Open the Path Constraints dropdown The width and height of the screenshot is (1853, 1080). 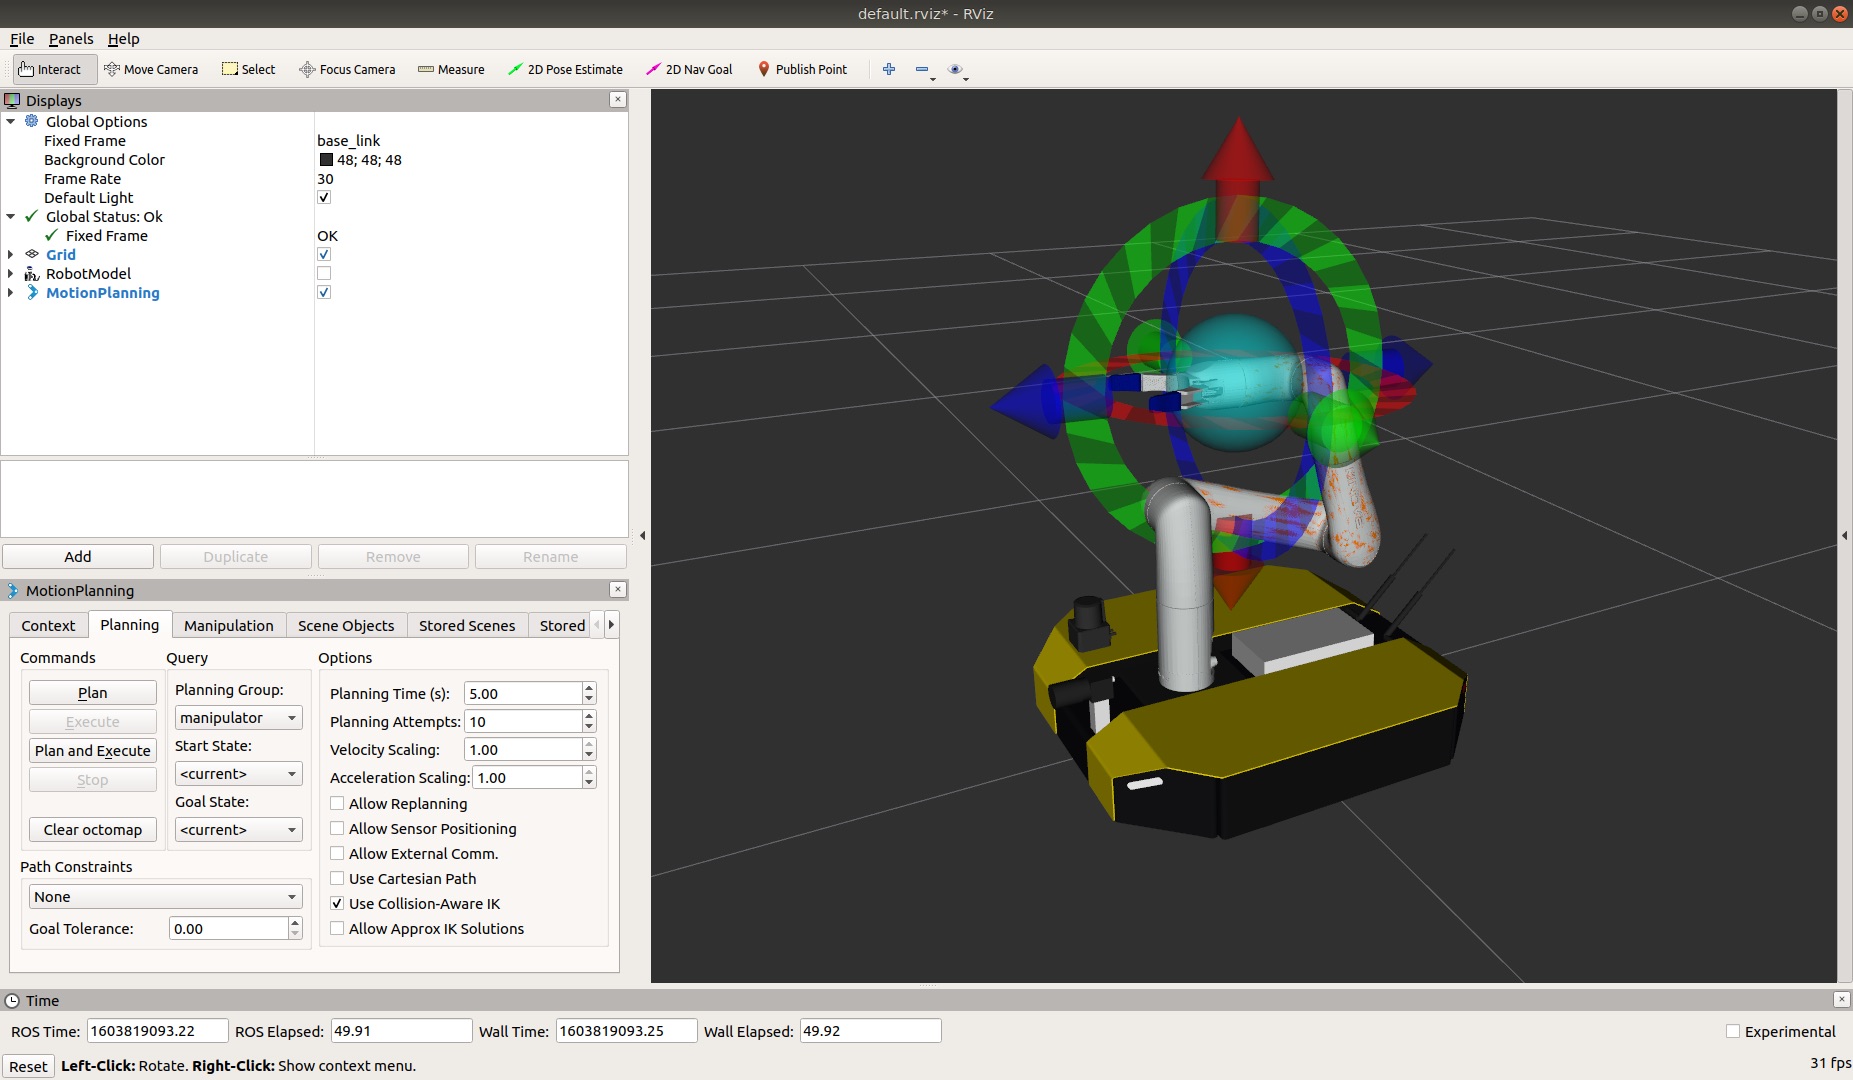pyautogui.click(x=165, y=897)
